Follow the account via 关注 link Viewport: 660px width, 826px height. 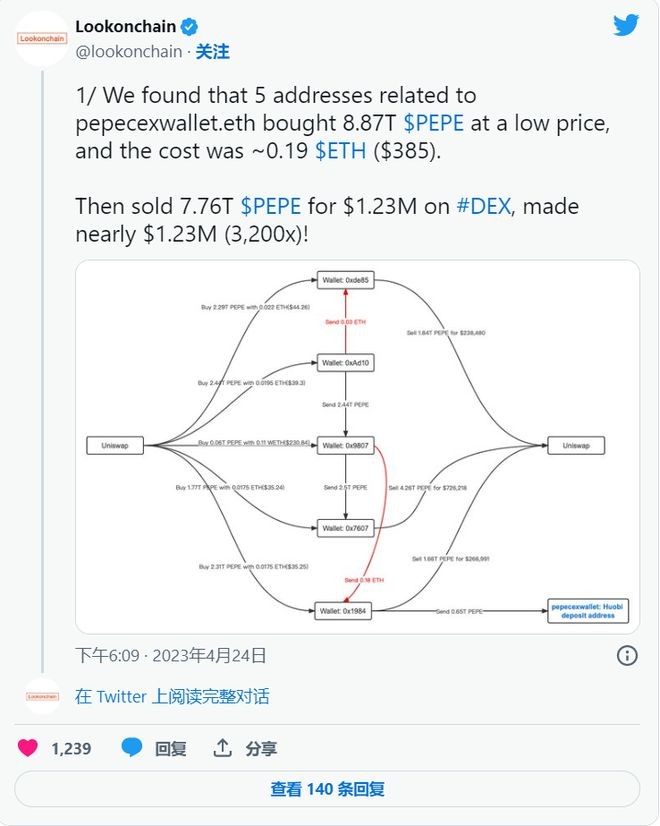click(213, 52)
